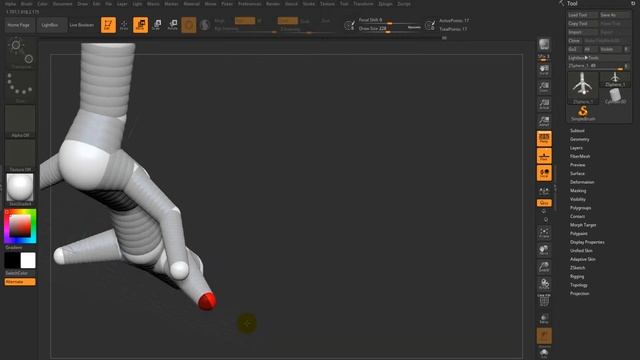Open the Zplugin menu
Viewport: 640px width, 360px height.
coord(385,4)
